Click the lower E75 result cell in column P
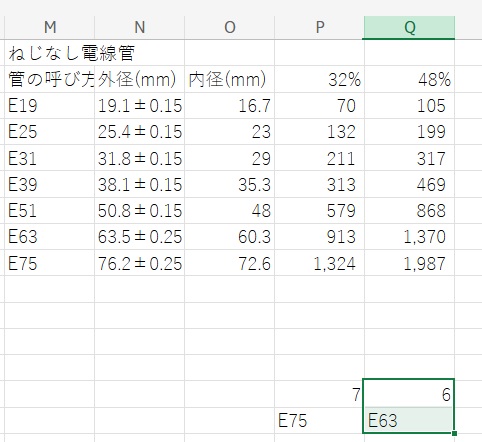Screen dimensions: 482x442 point(320,420)
